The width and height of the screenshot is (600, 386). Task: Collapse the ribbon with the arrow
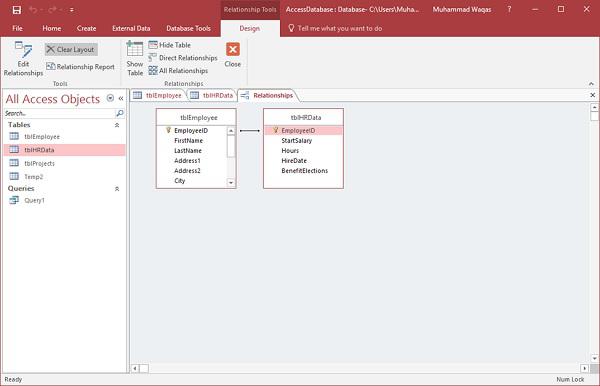coord(591,84)
